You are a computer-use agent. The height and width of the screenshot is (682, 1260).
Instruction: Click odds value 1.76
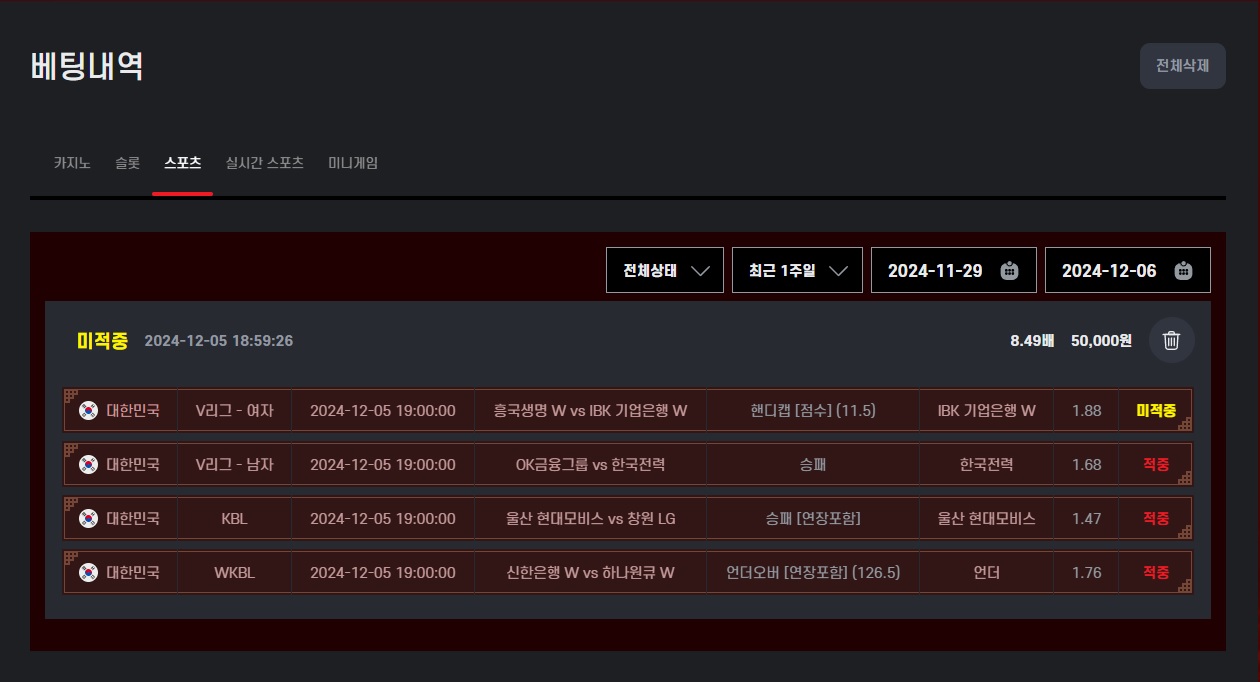click(1086, 572)
